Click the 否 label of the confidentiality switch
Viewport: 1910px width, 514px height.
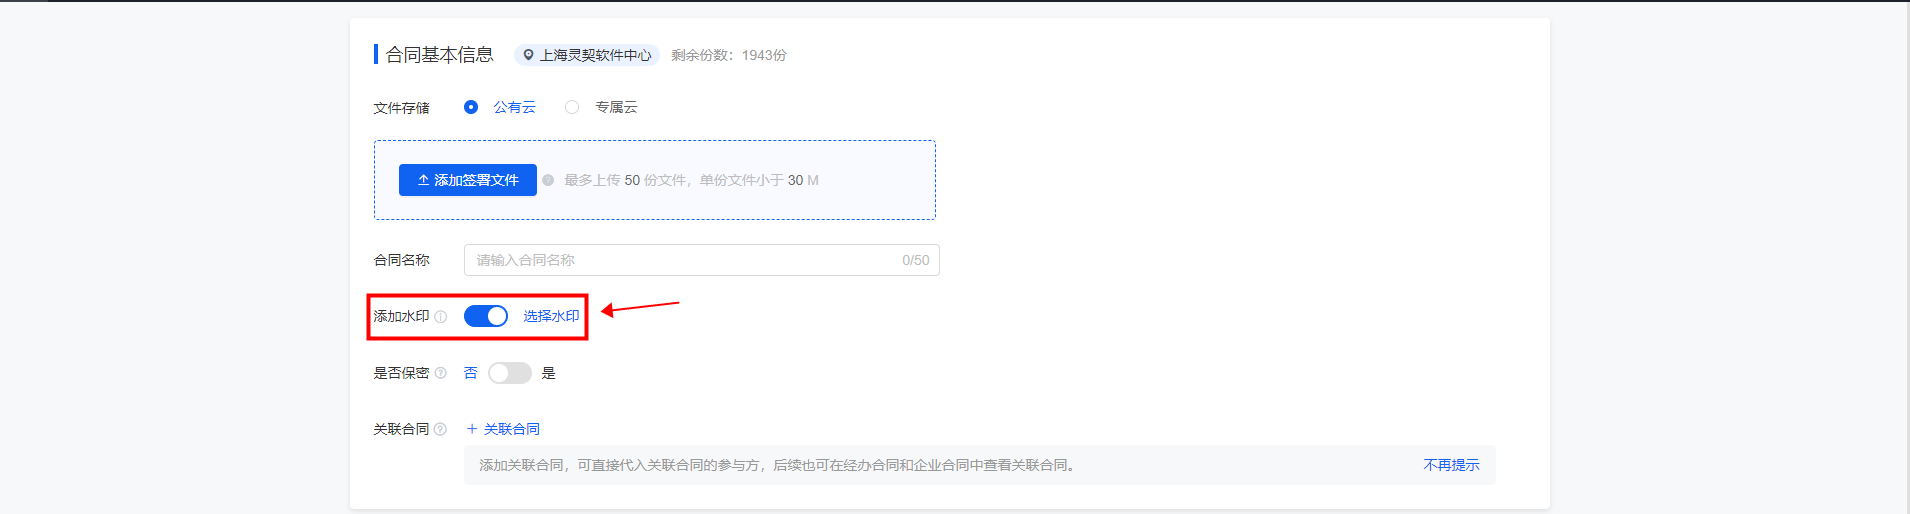[x=471, y=373]
